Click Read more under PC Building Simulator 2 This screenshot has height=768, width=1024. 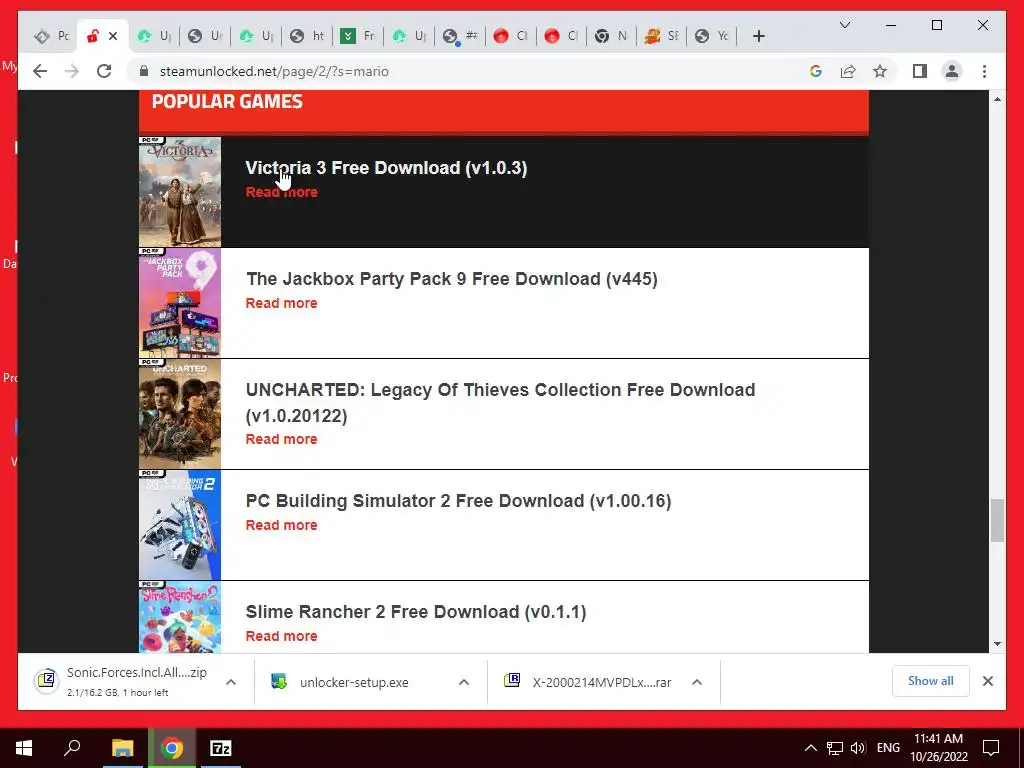click(281, 525)
